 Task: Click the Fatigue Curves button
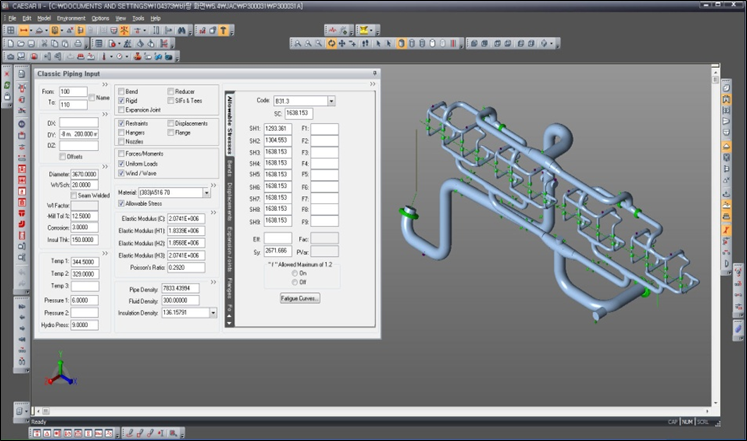pos(300,298)
